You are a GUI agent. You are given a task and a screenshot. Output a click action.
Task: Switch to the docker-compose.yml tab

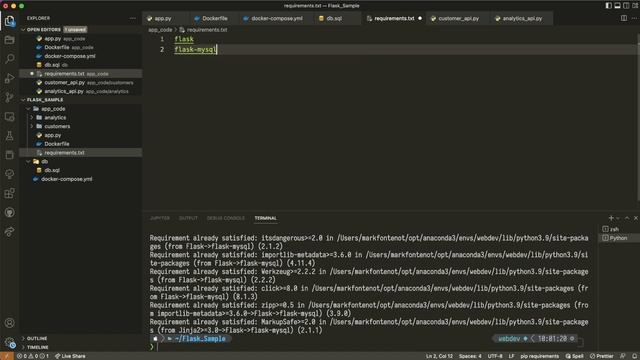277,18
